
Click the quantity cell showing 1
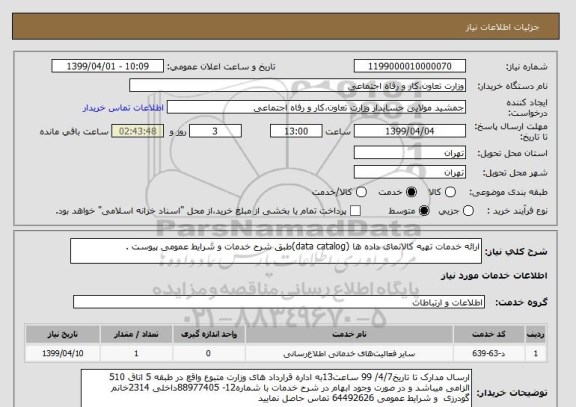tap(136, 353)
